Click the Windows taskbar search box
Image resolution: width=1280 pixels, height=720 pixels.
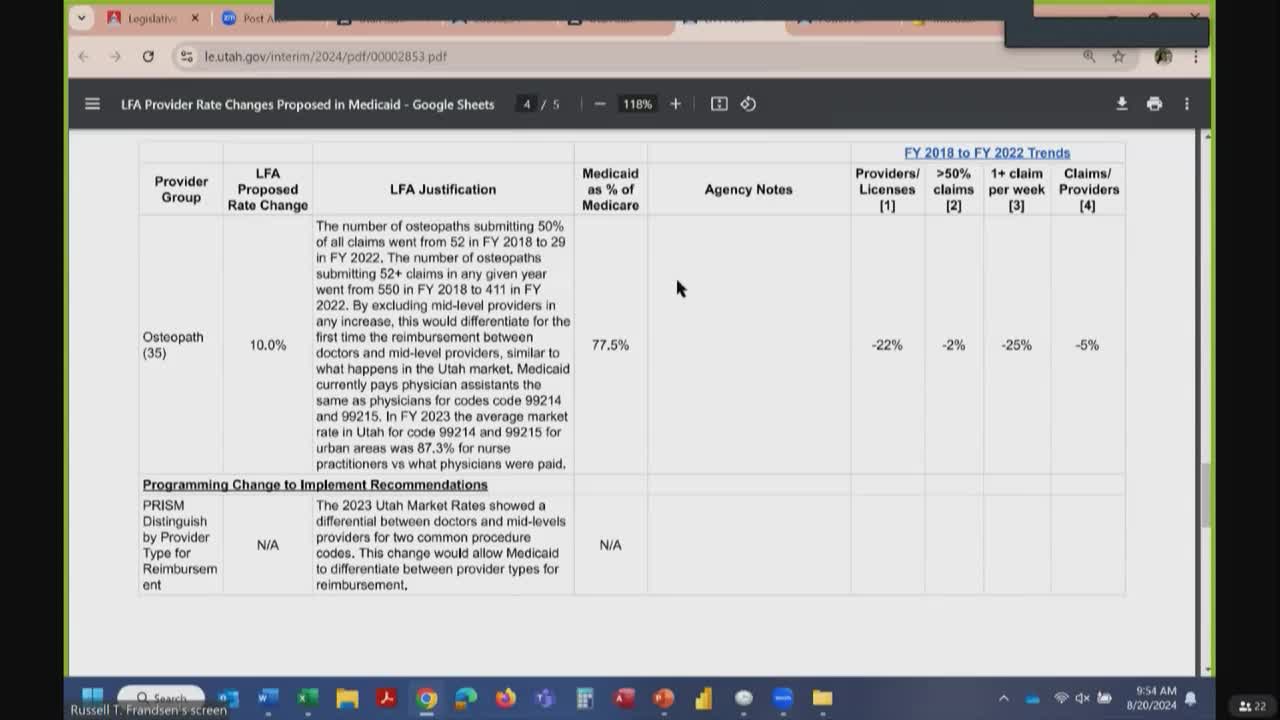point(162,697)
